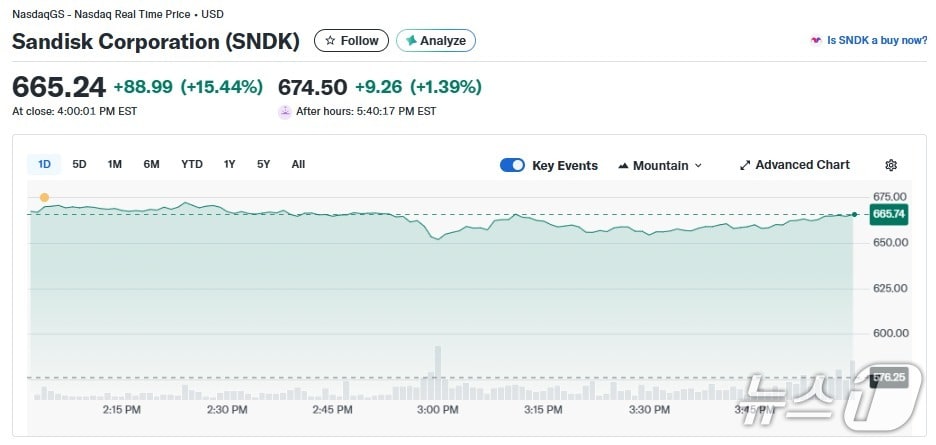
Task: Click the after-hours moon icon
Action: coord(285,111)
